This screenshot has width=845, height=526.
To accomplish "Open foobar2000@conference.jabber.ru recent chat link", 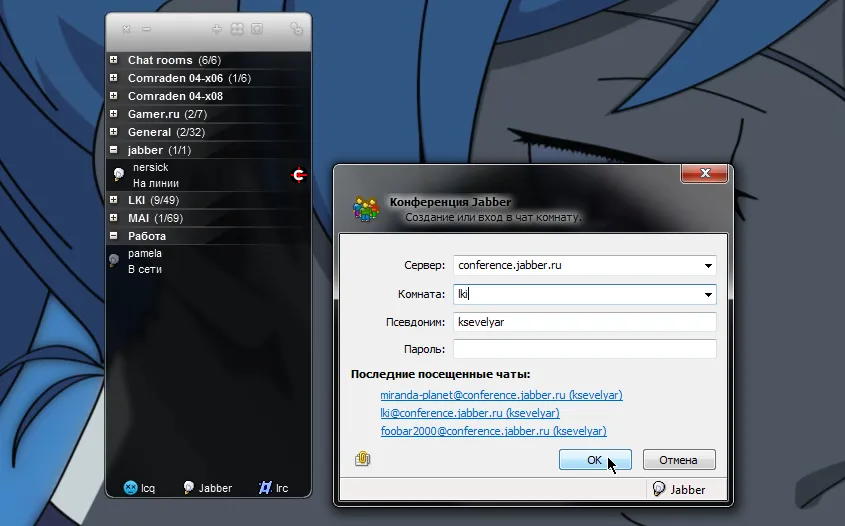I will (493, 431).
